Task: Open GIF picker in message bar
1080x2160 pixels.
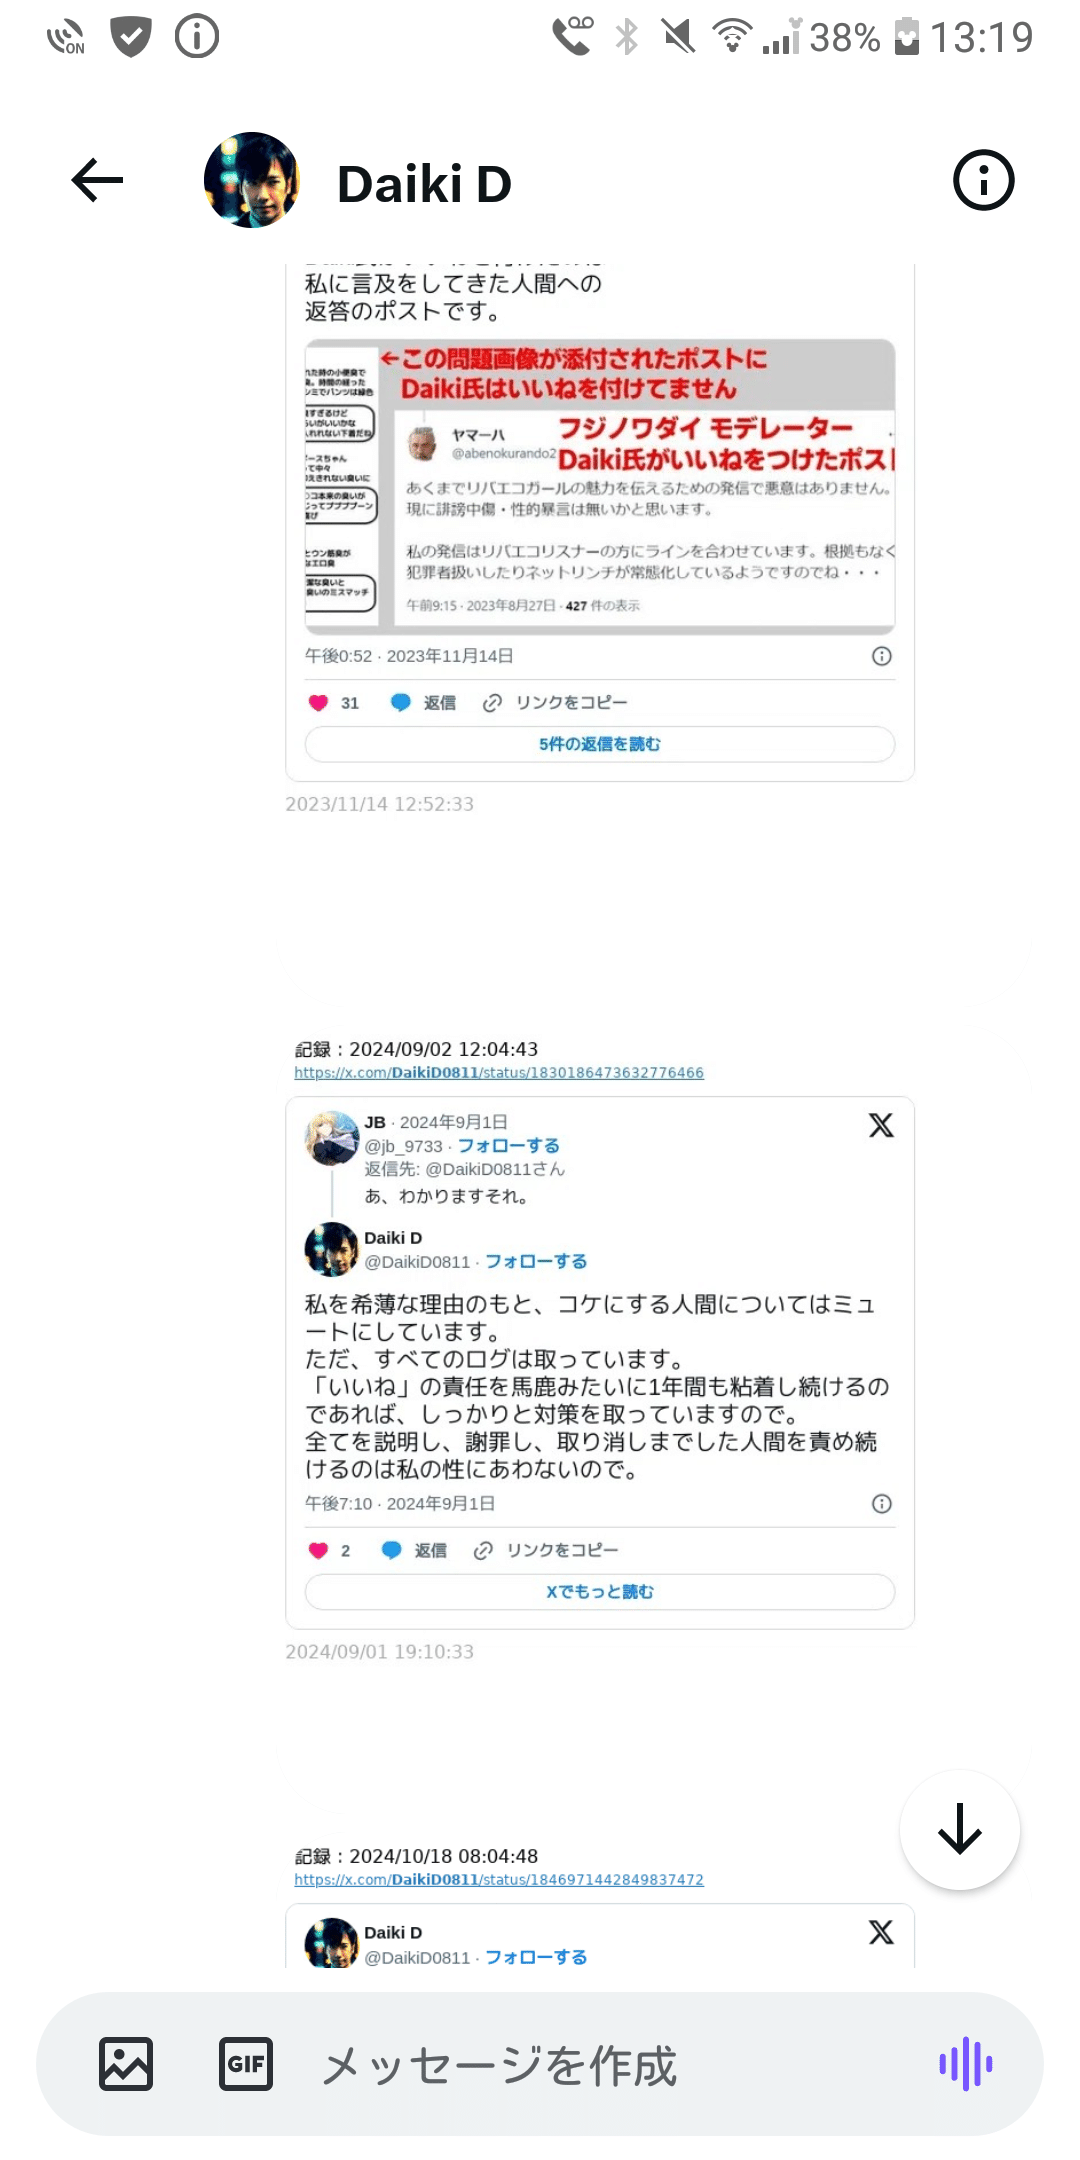Action: click(x=246, y=2064)
